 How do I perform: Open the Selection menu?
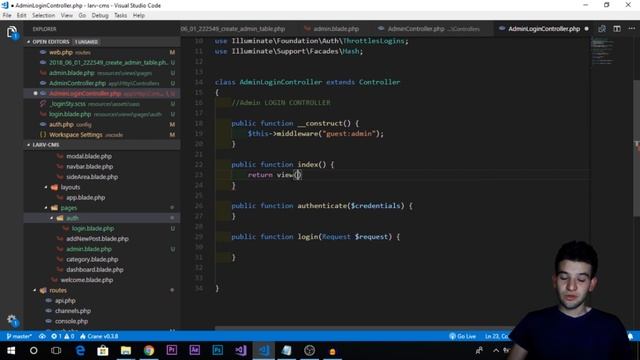(44, 16)
